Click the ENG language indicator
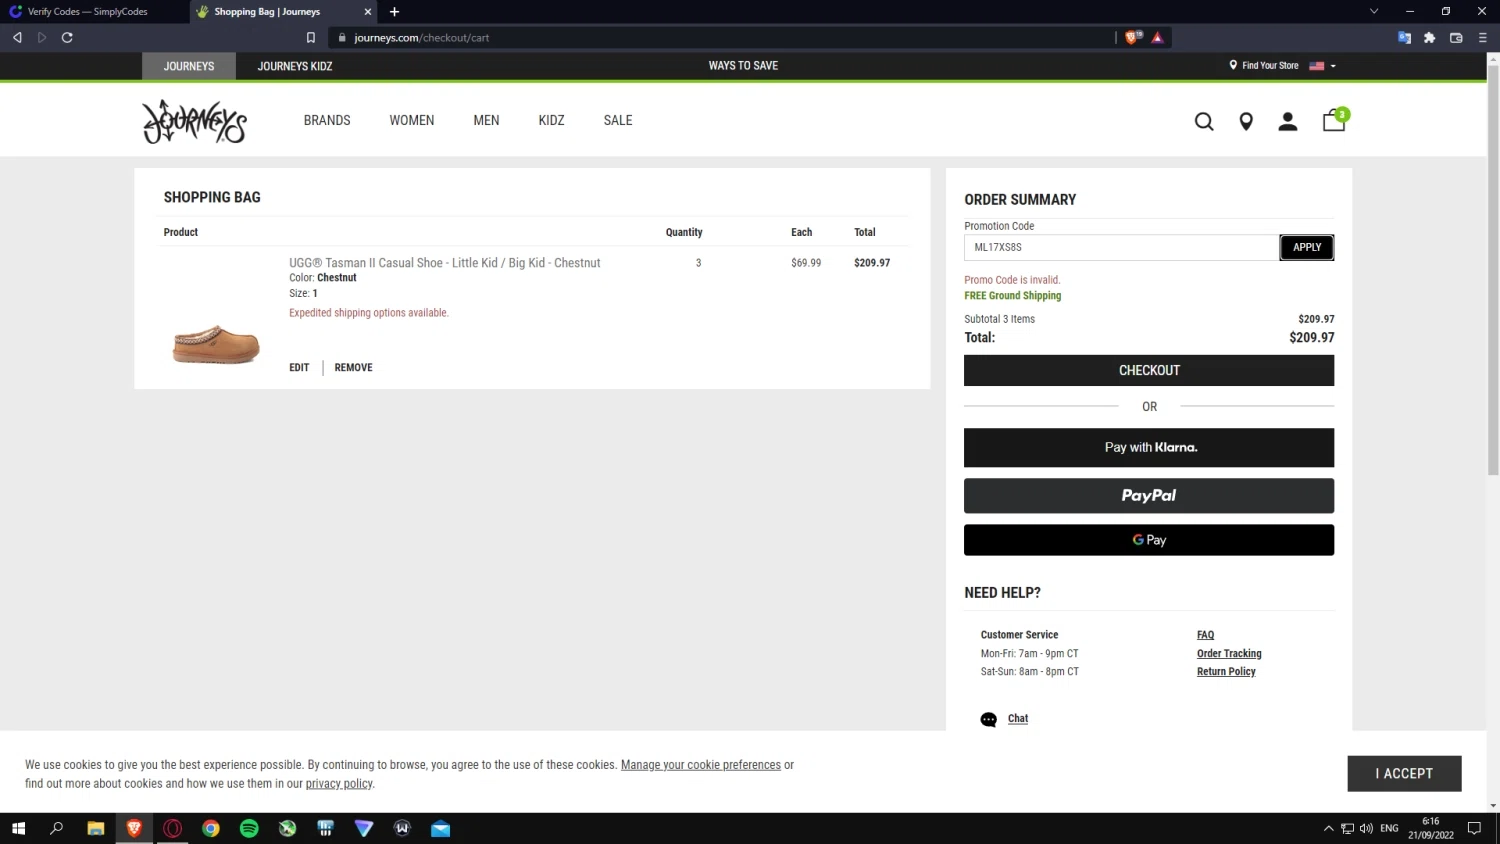The width and height of the screenshot is (1500, 844). click(1389, 828)
